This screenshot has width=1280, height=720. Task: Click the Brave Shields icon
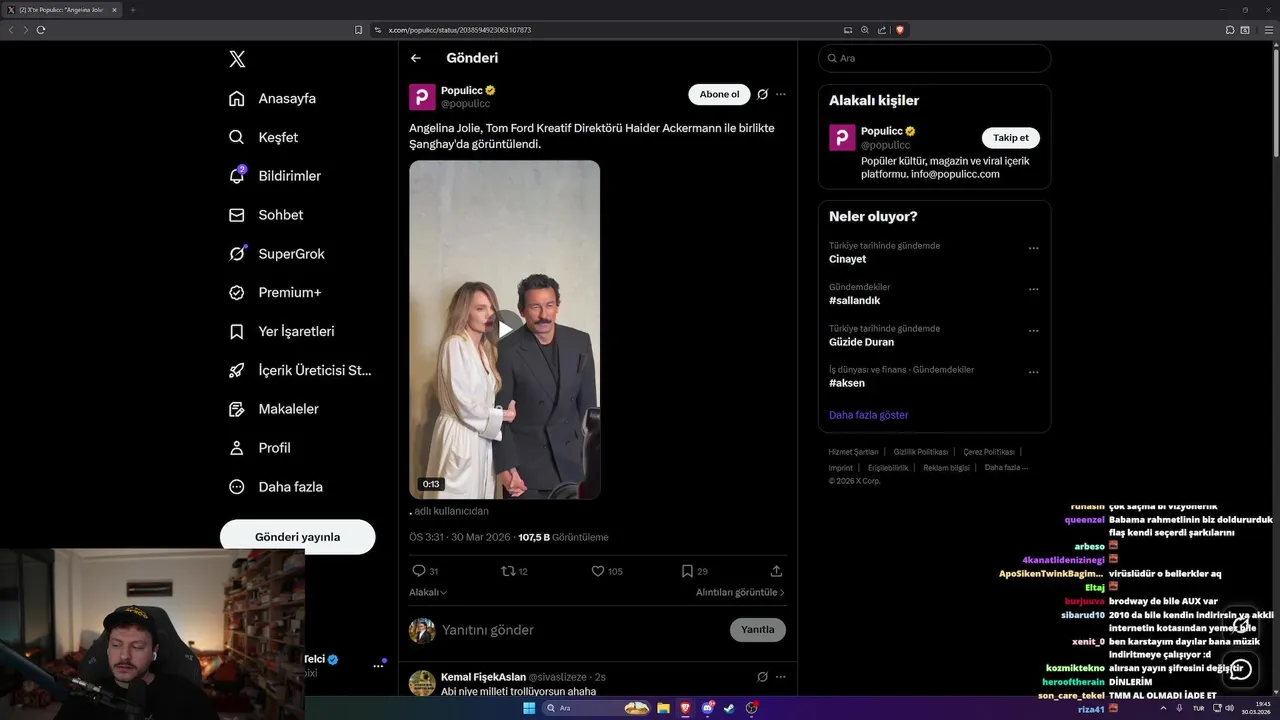click(900, 30)
